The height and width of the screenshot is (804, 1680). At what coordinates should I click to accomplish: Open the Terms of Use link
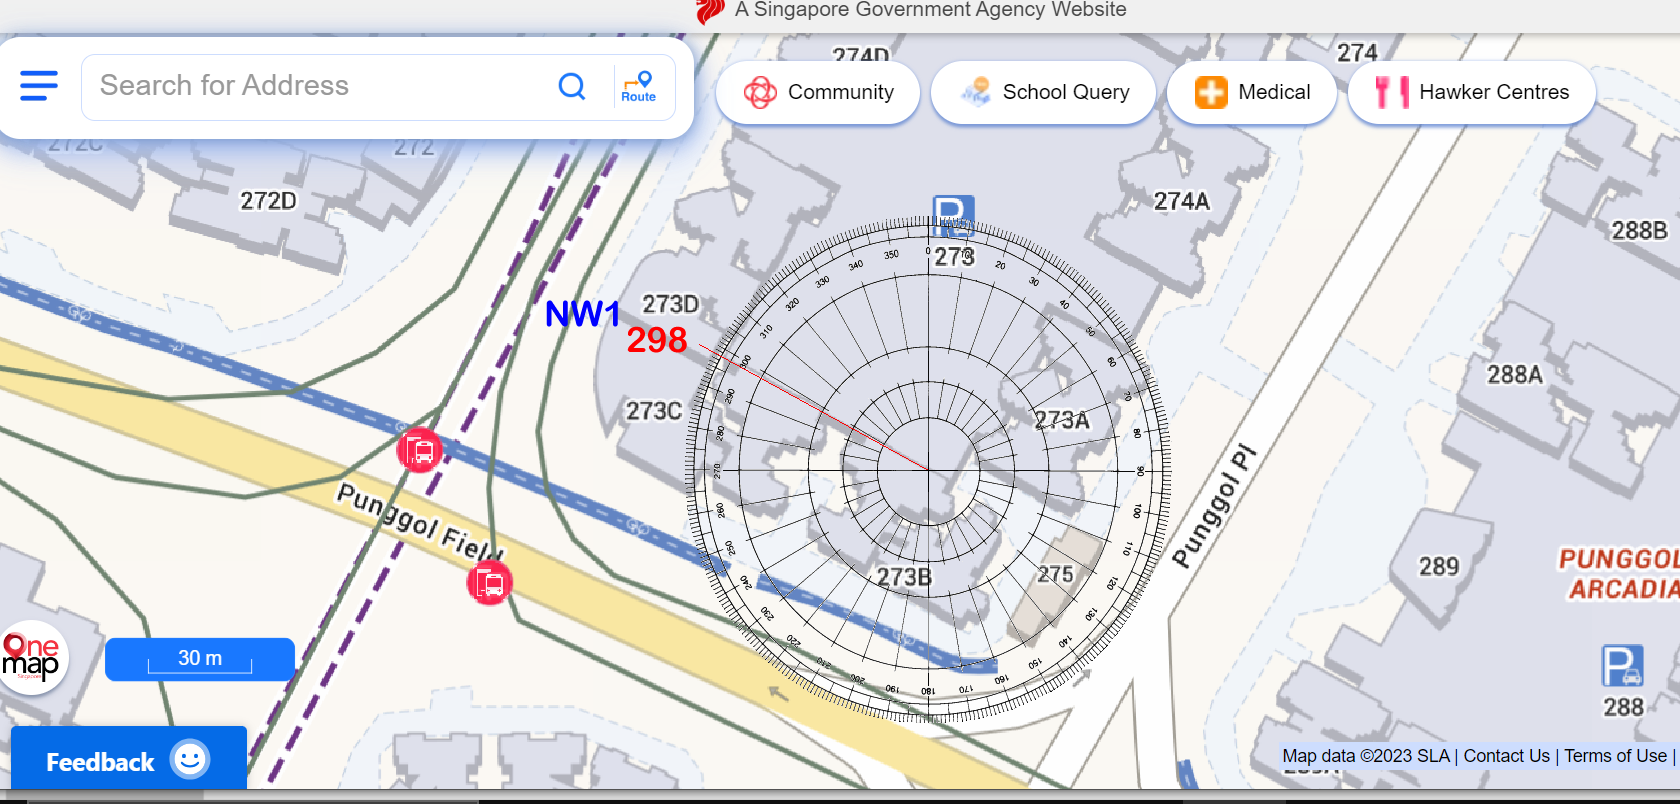tap(1615, 756)
